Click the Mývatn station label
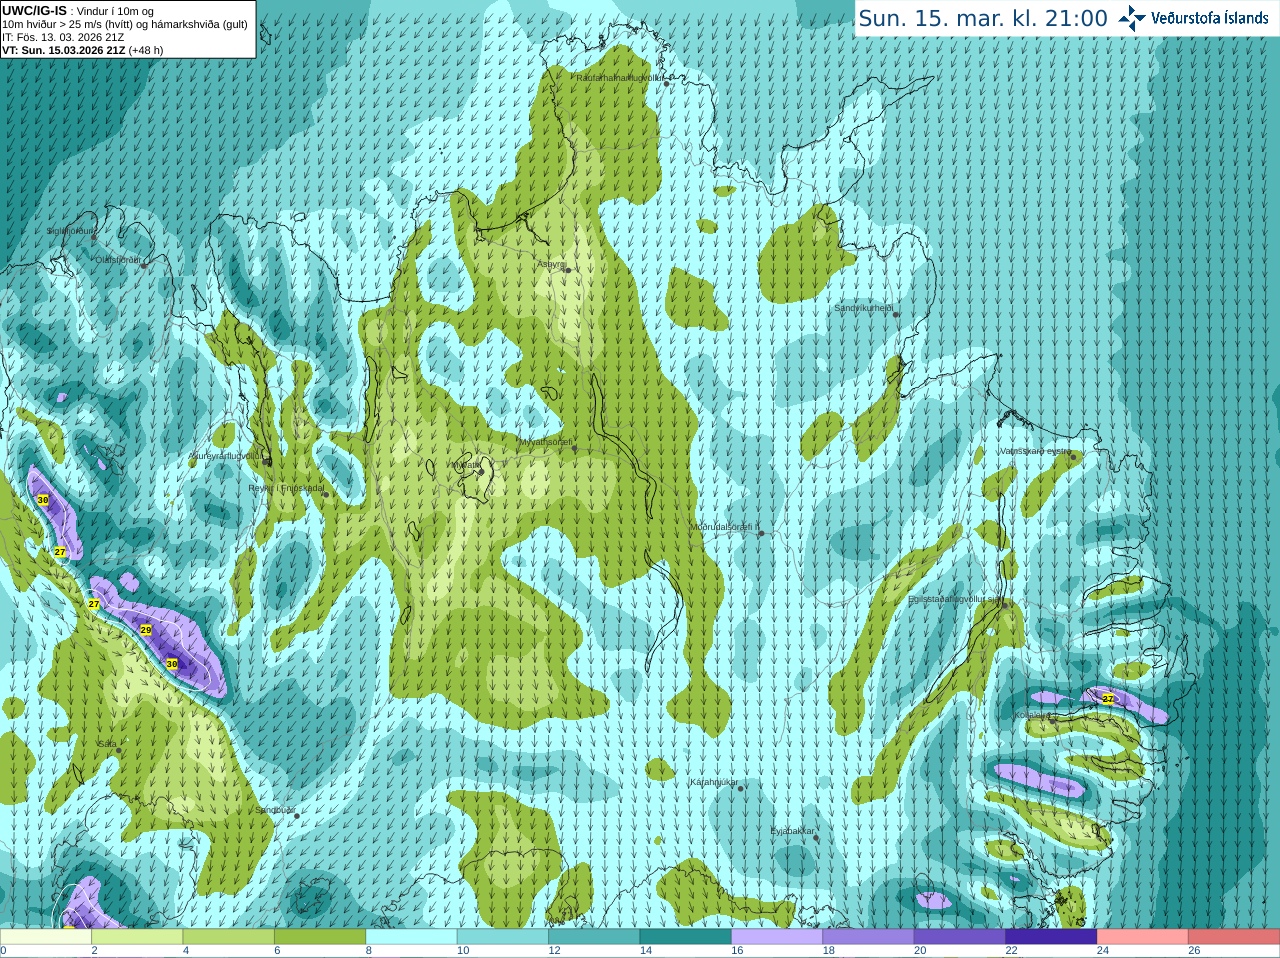 (x=465, y=465)
